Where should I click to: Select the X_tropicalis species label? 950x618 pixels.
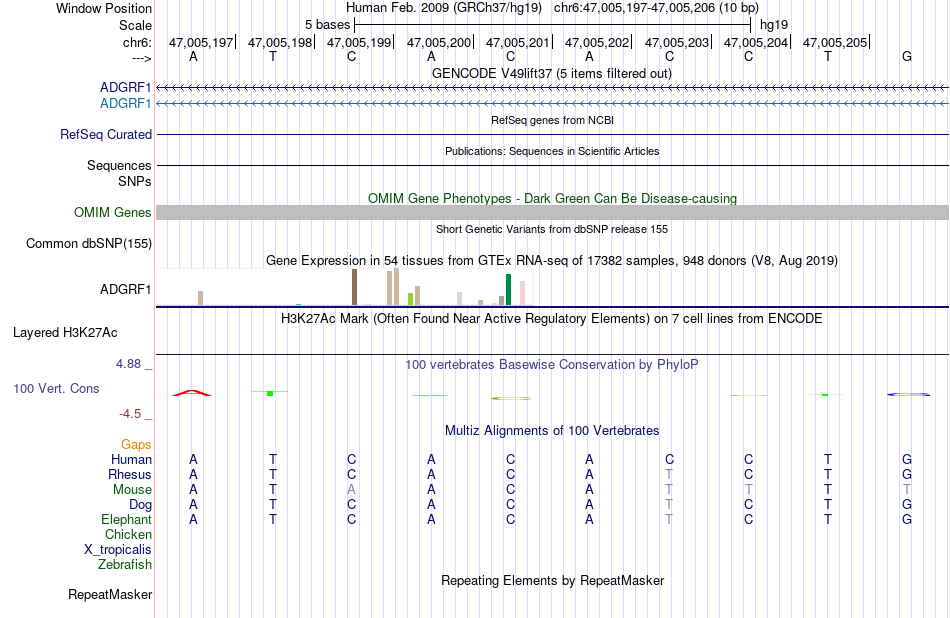tap(118, 550)
